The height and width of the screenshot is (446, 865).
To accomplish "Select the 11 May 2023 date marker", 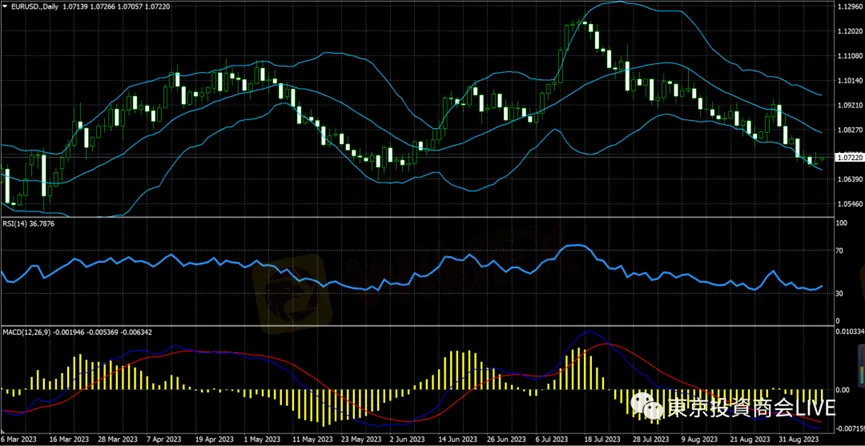I will click(x=307, y=439).
